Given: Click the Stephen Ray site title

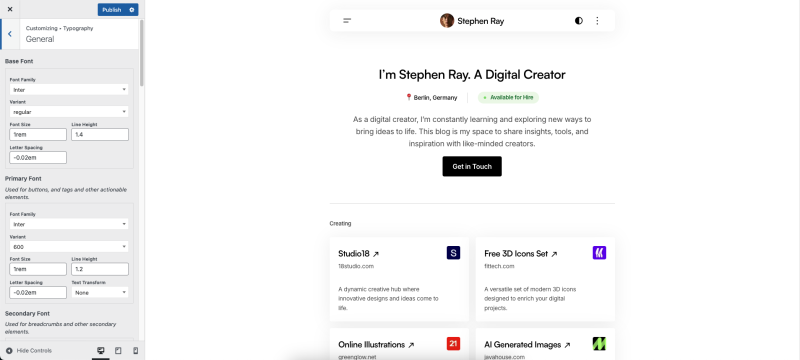Looking at the screenshot, I should click(x=481, y=21).
